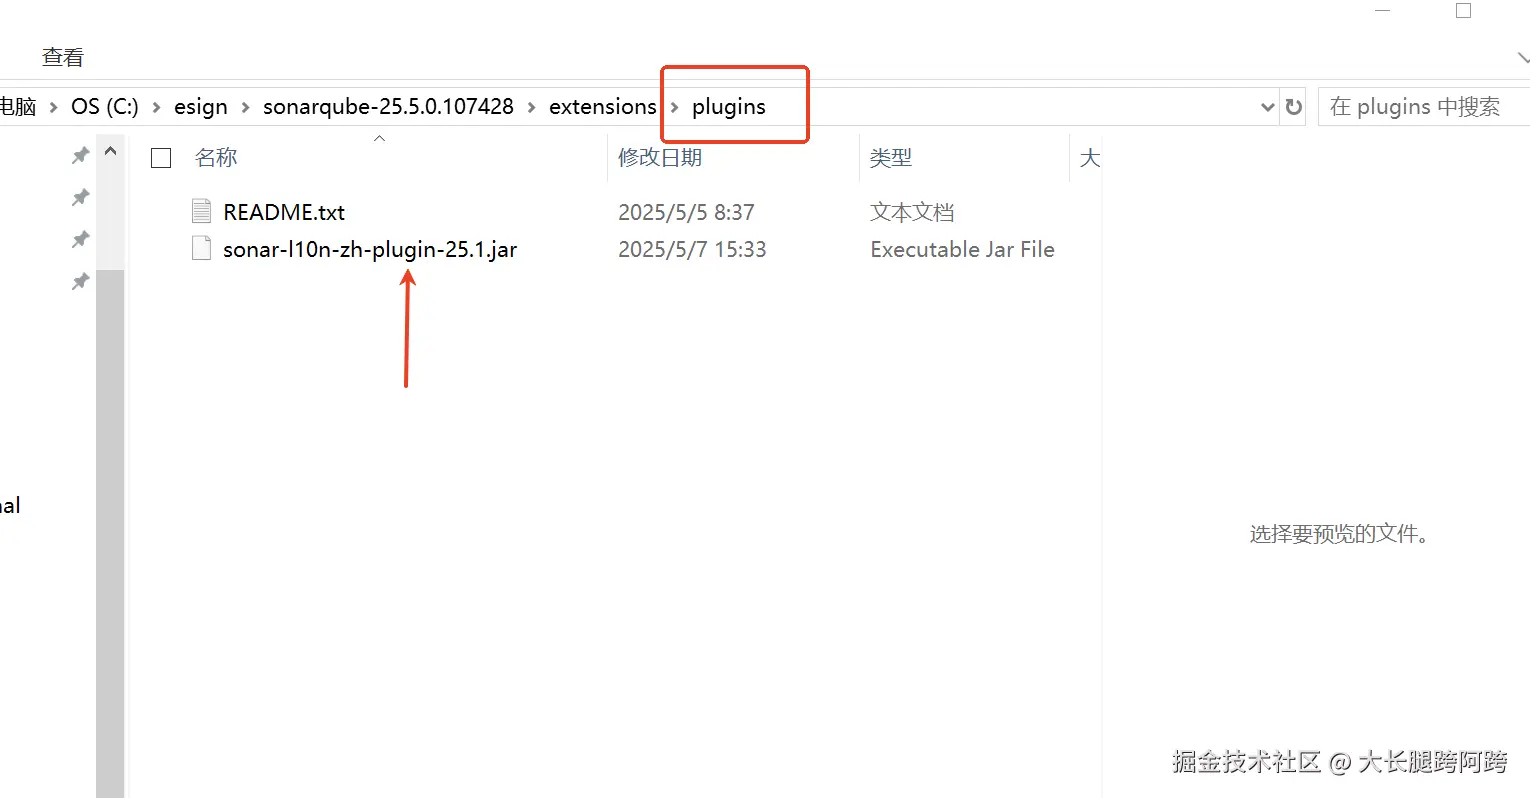Click the third pin icon in navigation pane

[81, 240]
